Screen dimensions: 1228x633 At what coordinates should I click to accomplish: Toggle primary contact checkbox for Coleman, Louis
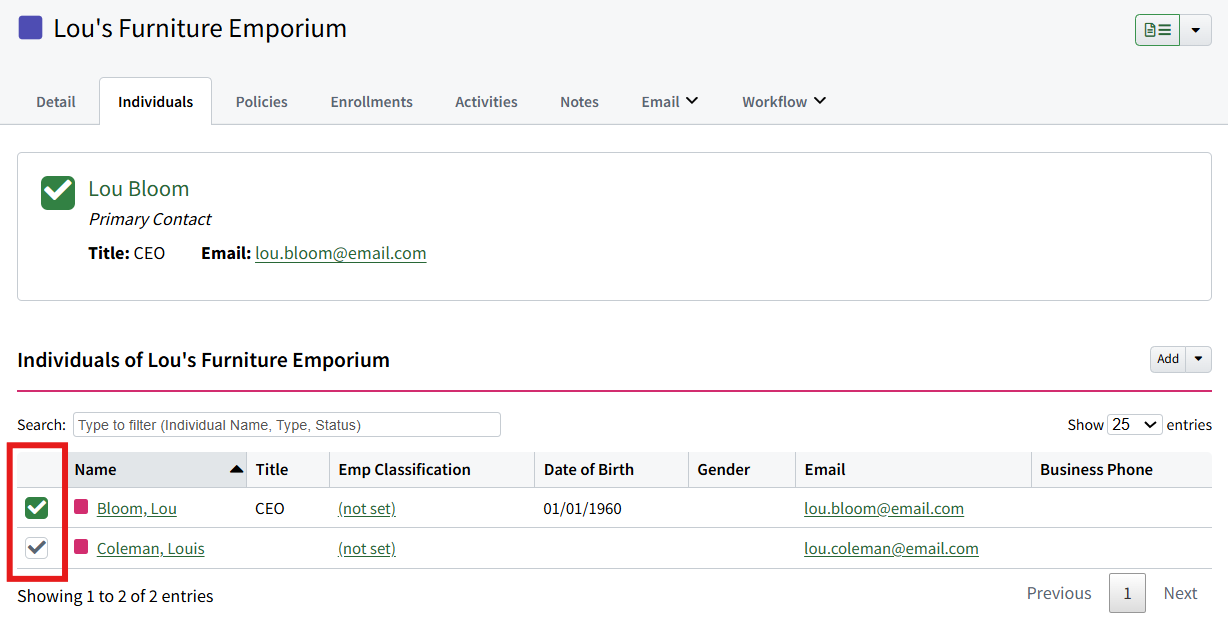click(37, 548)
